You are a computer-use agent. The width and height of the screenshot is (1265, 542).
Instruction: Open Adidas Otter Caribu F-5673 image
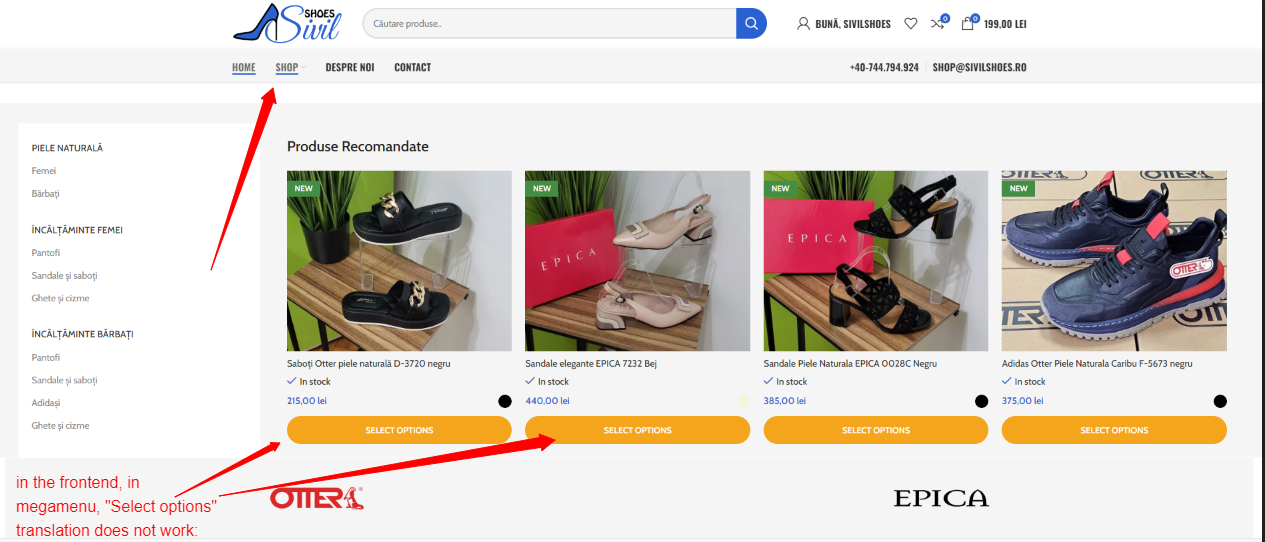coord(1114,261)
